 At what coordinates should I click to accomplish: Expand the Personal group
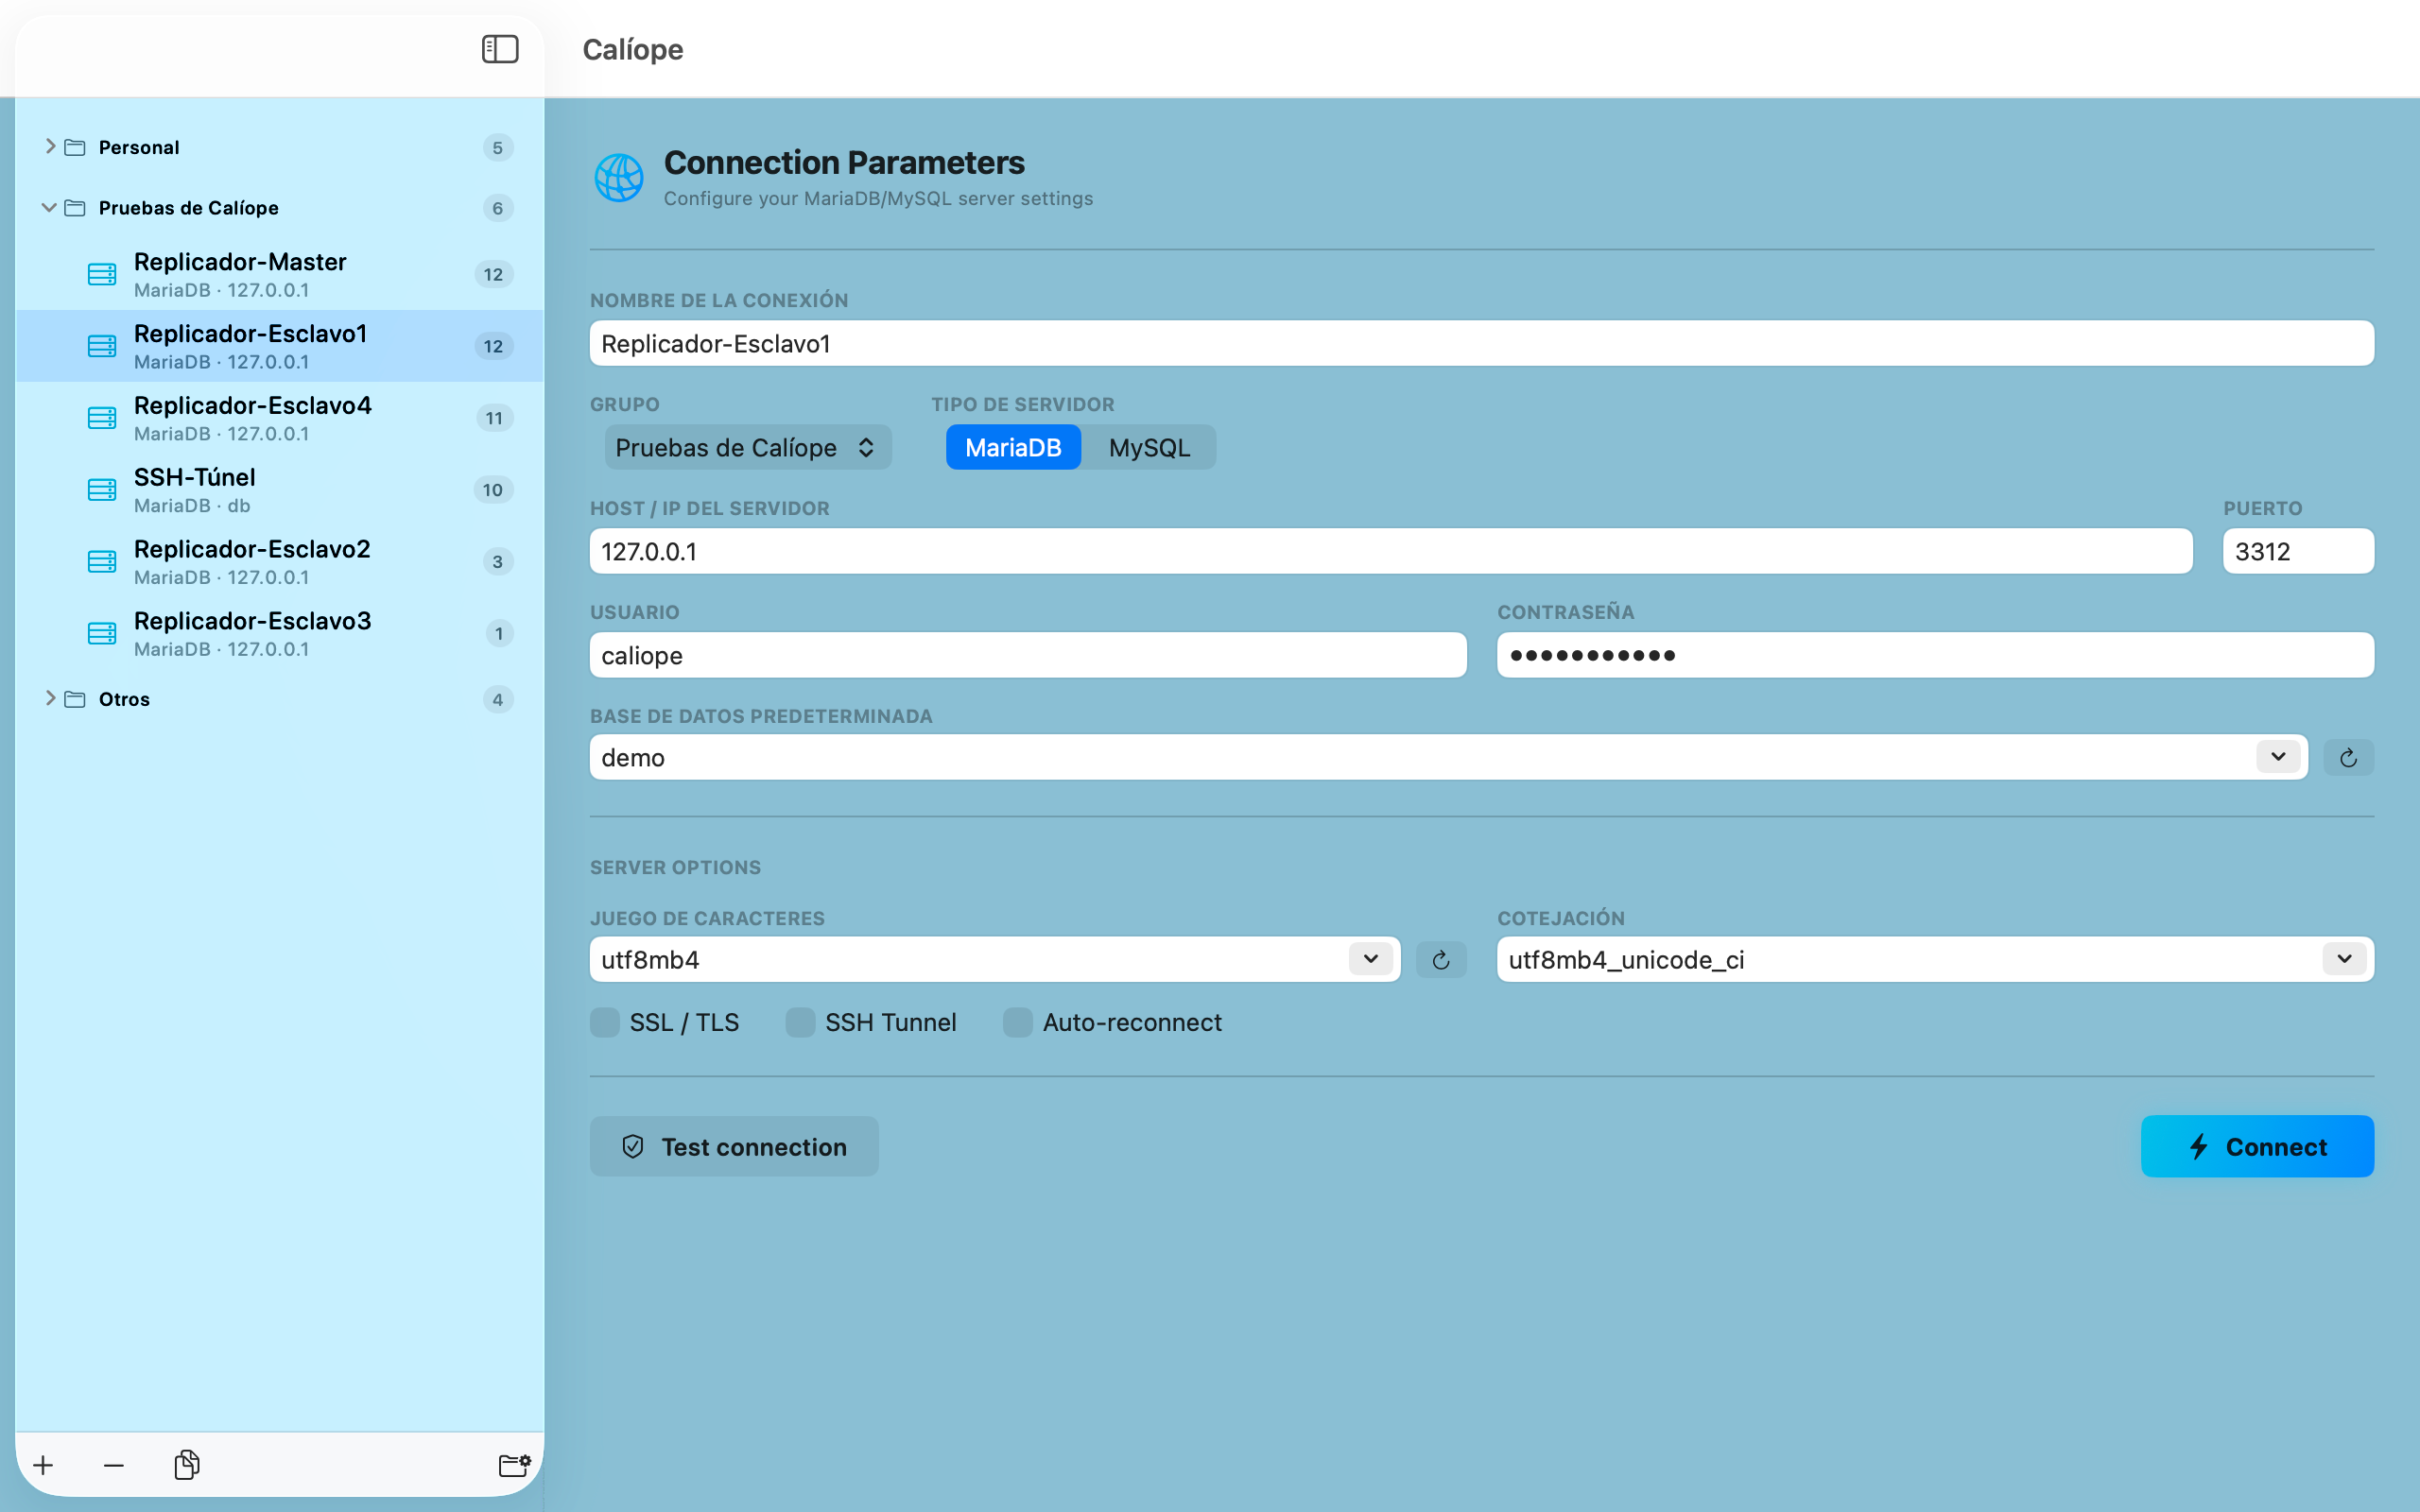49,147
